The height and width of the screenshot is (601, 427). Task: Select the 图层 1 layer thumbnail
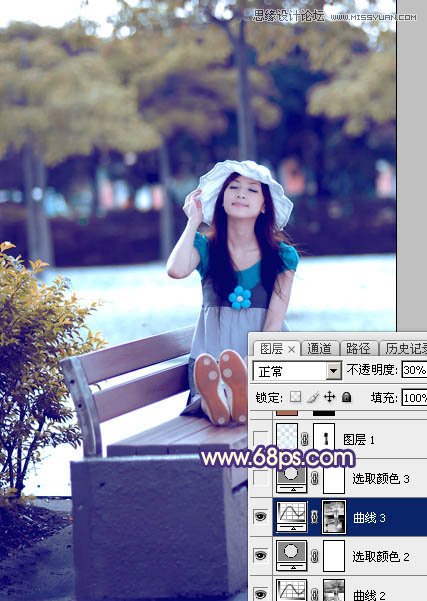(x=287, y=439)
